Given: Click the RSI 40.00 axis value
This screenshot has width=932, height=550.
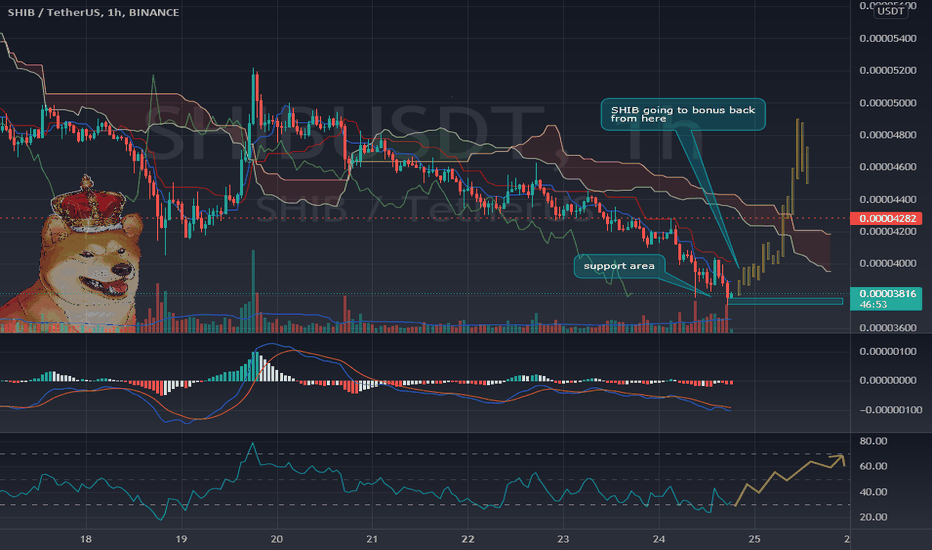Looking at the screenshot, I should click(x=873, y=492).
